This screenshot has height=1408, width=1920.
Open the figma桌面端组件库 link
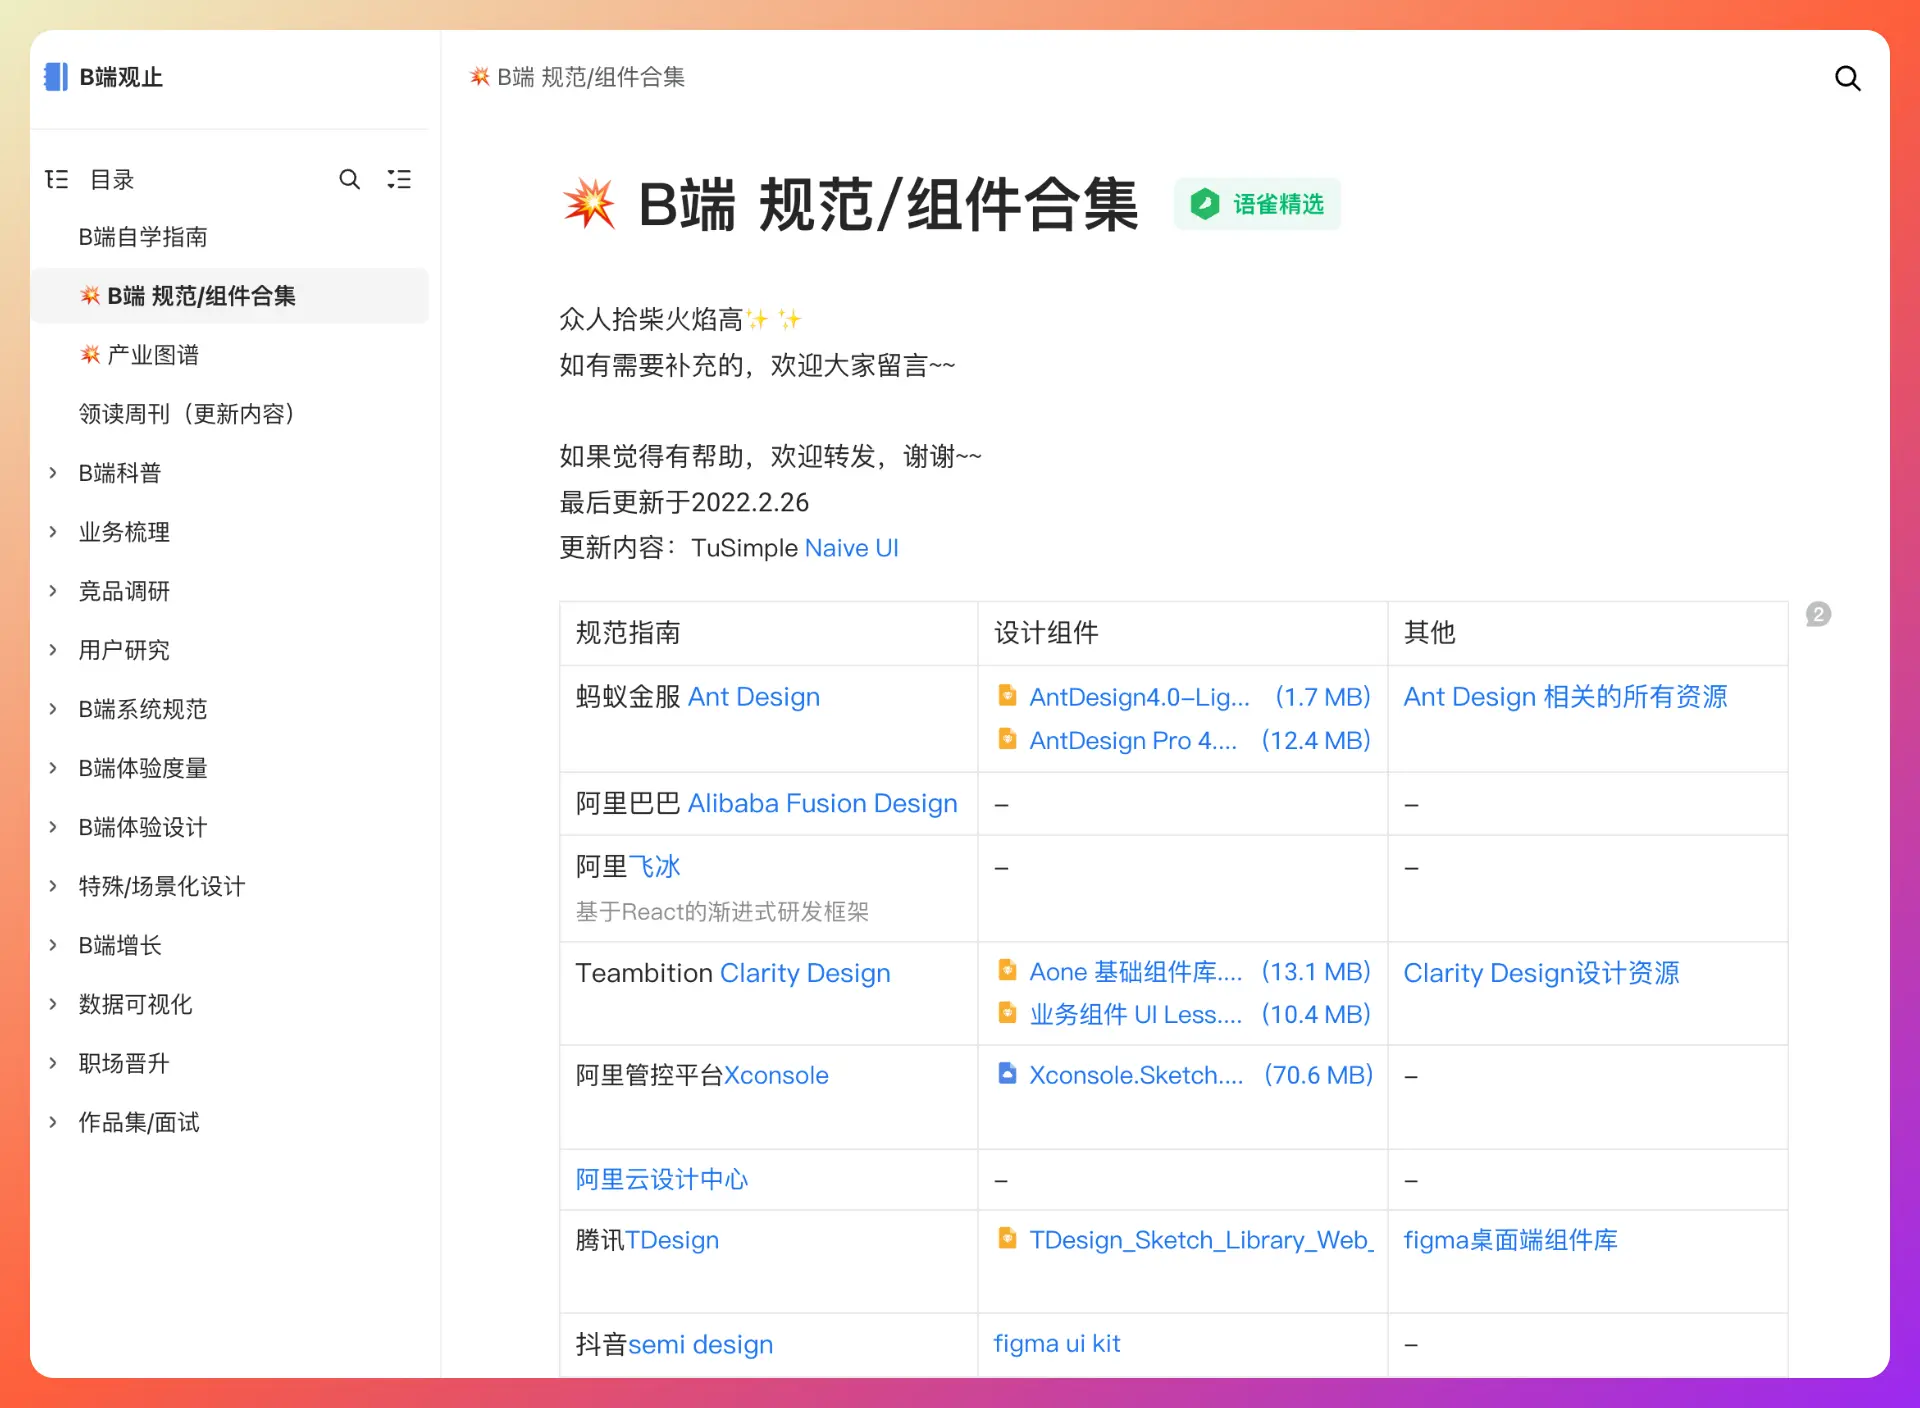tap(1510, 1240)
